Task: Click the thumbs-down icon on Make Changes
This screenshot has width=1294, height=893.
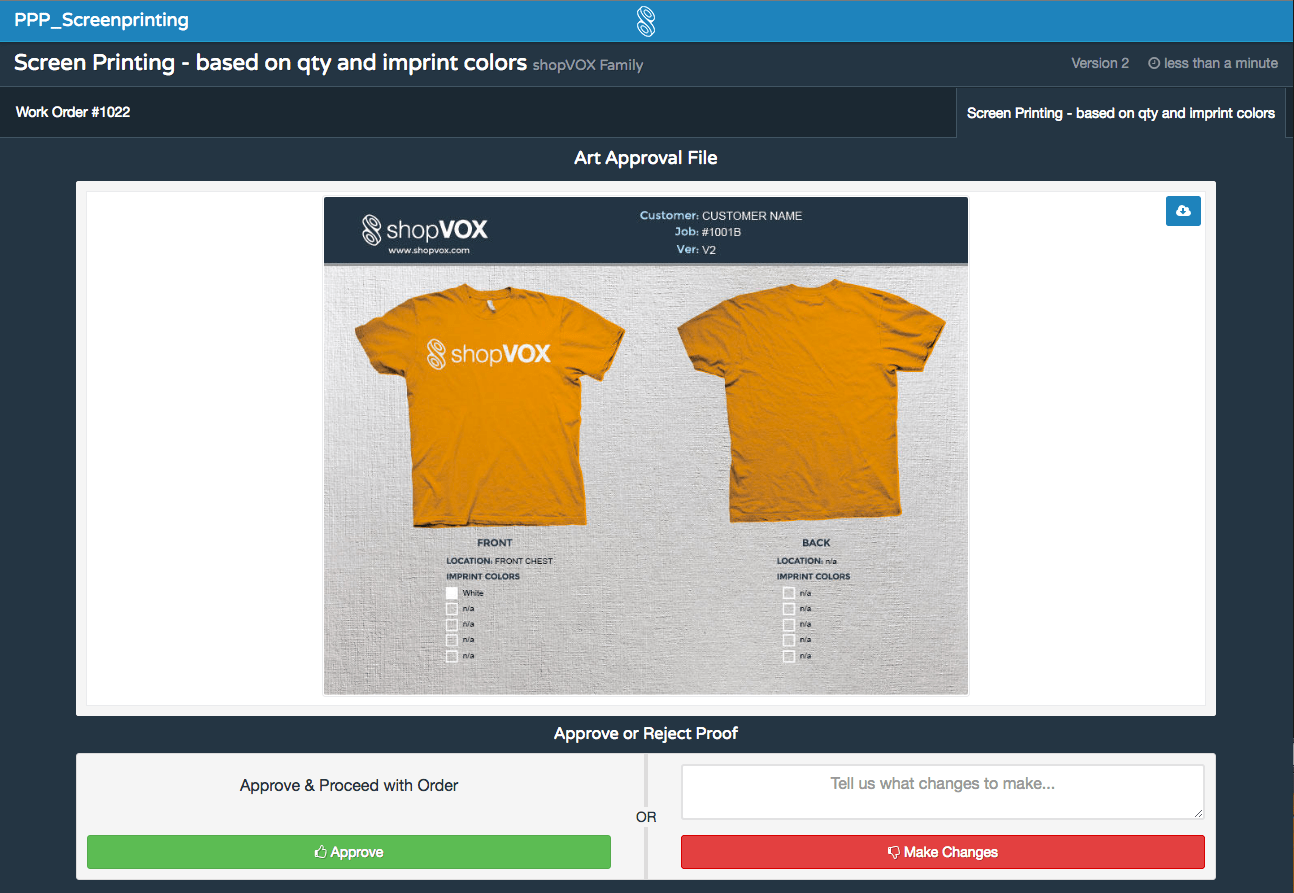Action: pyautogui.click(x=893, y=851)
